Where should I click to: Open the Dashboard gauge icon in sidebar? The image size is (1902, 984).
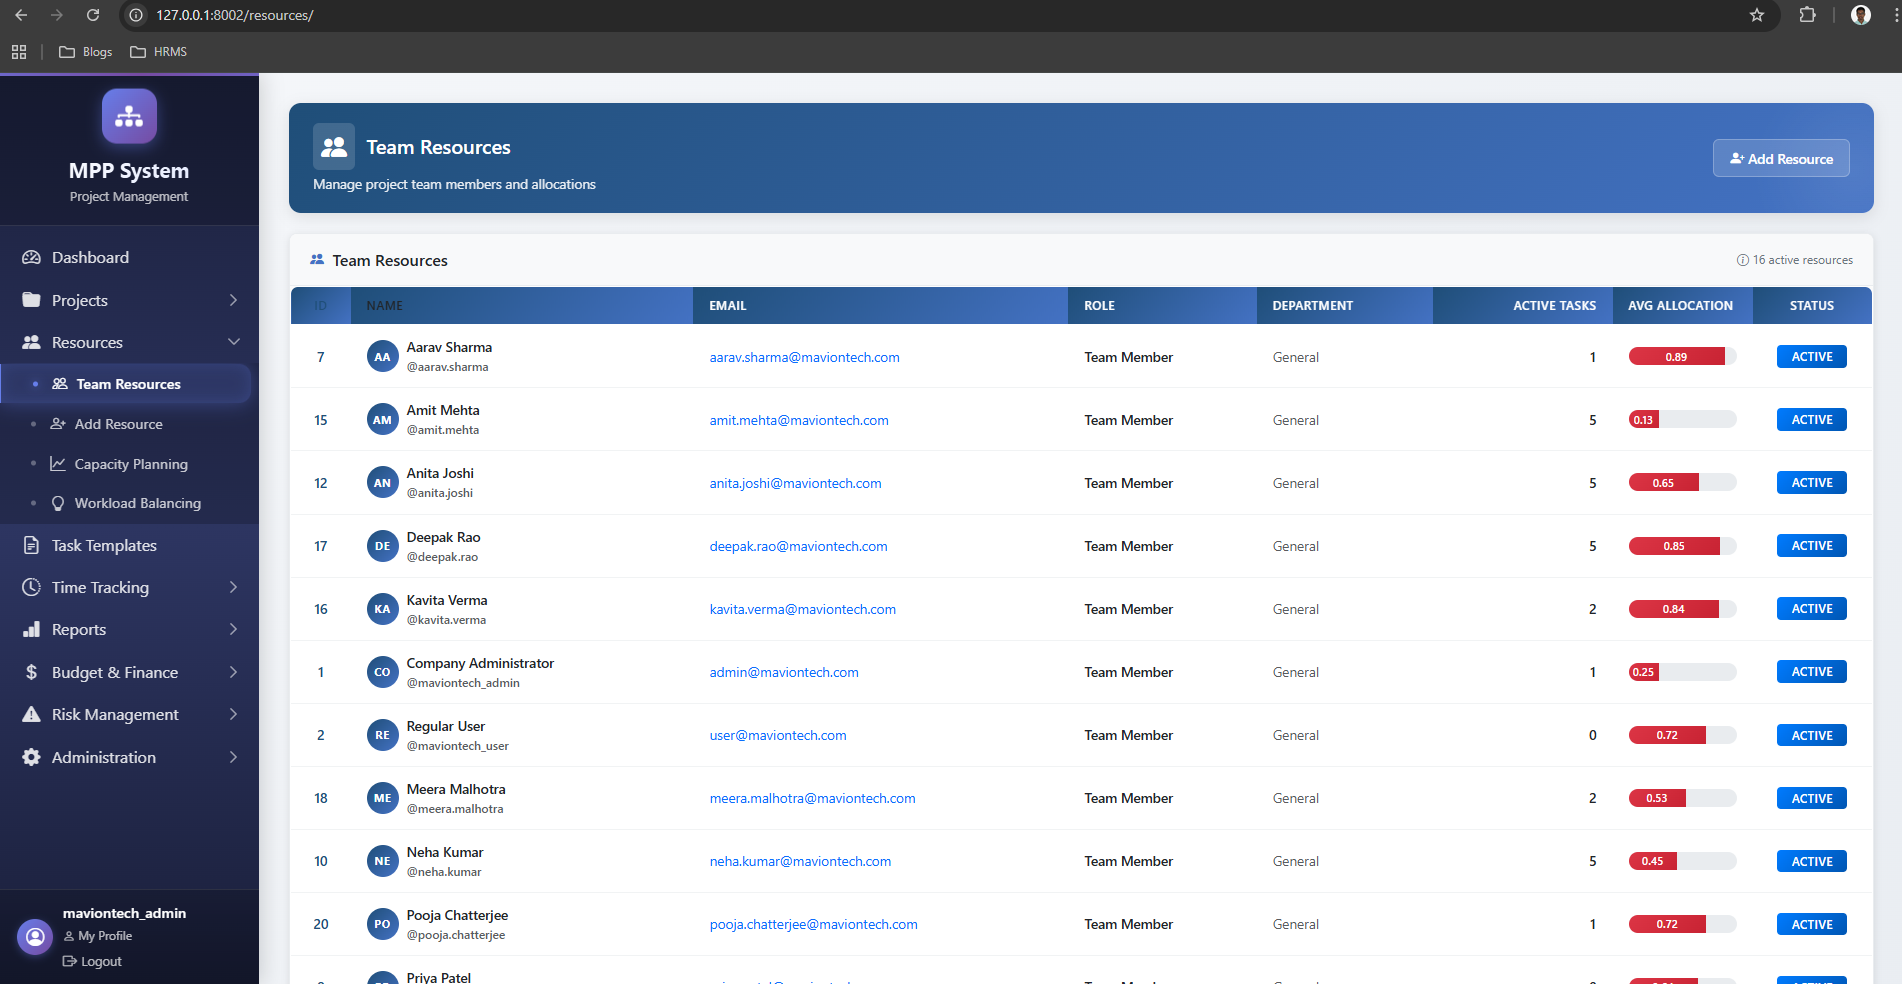click(x=31, y=258)
